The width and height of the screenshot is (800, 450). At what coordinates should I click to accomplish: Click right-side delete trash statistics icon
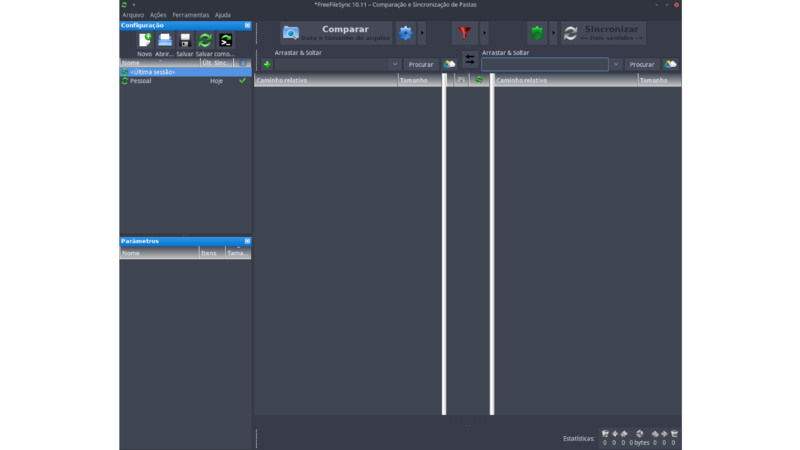tap(674, 434)
